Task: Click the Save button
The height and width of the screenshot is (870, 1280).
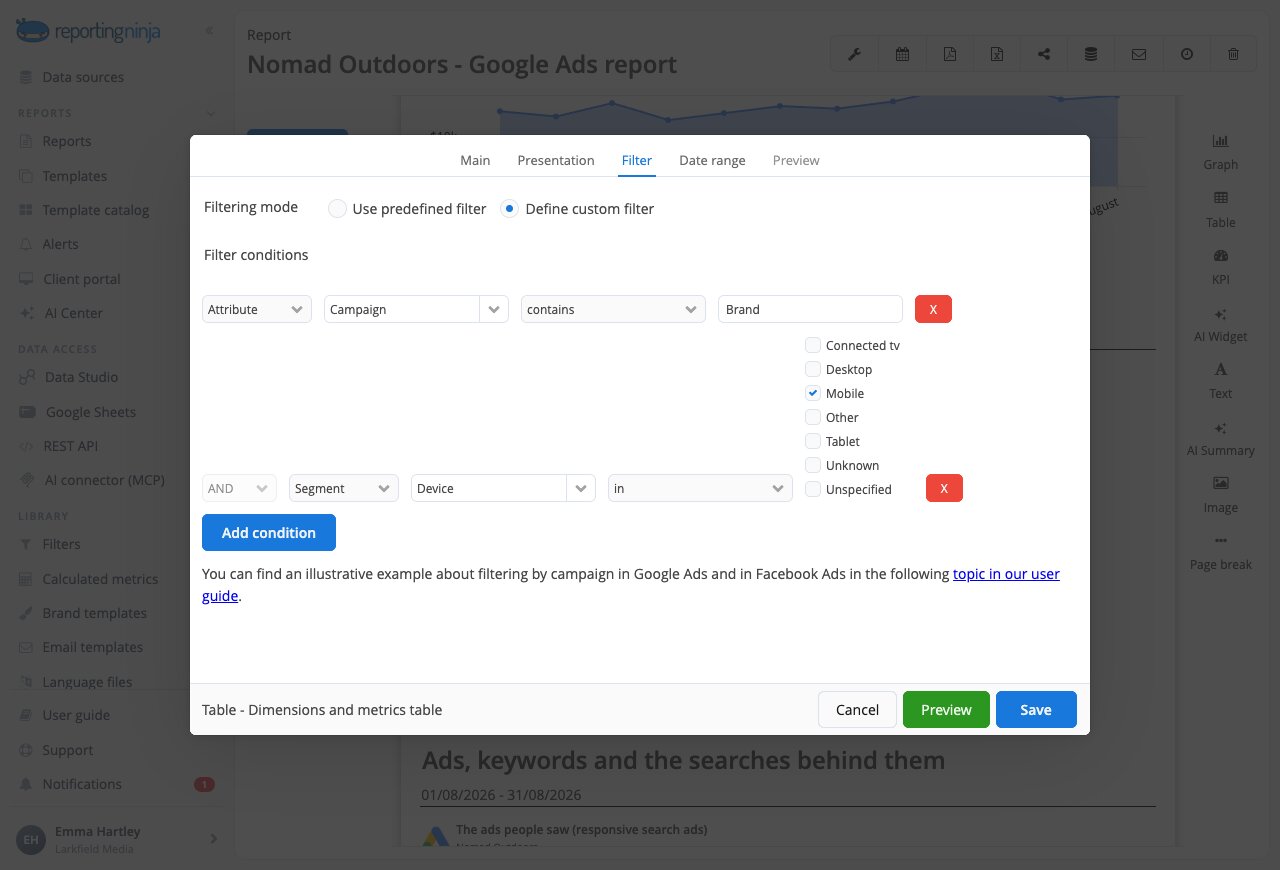Action: coord(1036,709)
